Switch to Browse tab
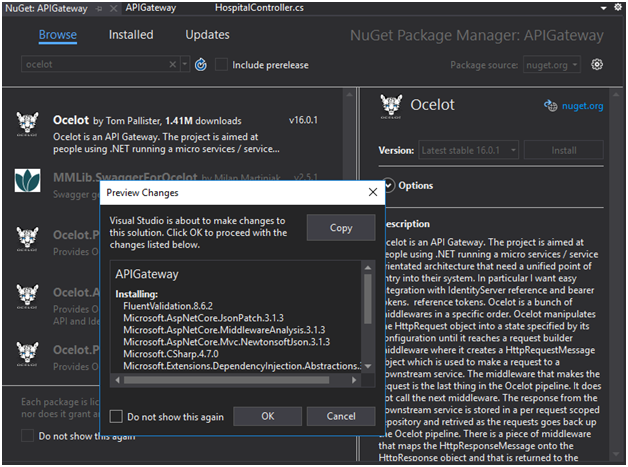The image size is (628, 467). tap(58, 35)
